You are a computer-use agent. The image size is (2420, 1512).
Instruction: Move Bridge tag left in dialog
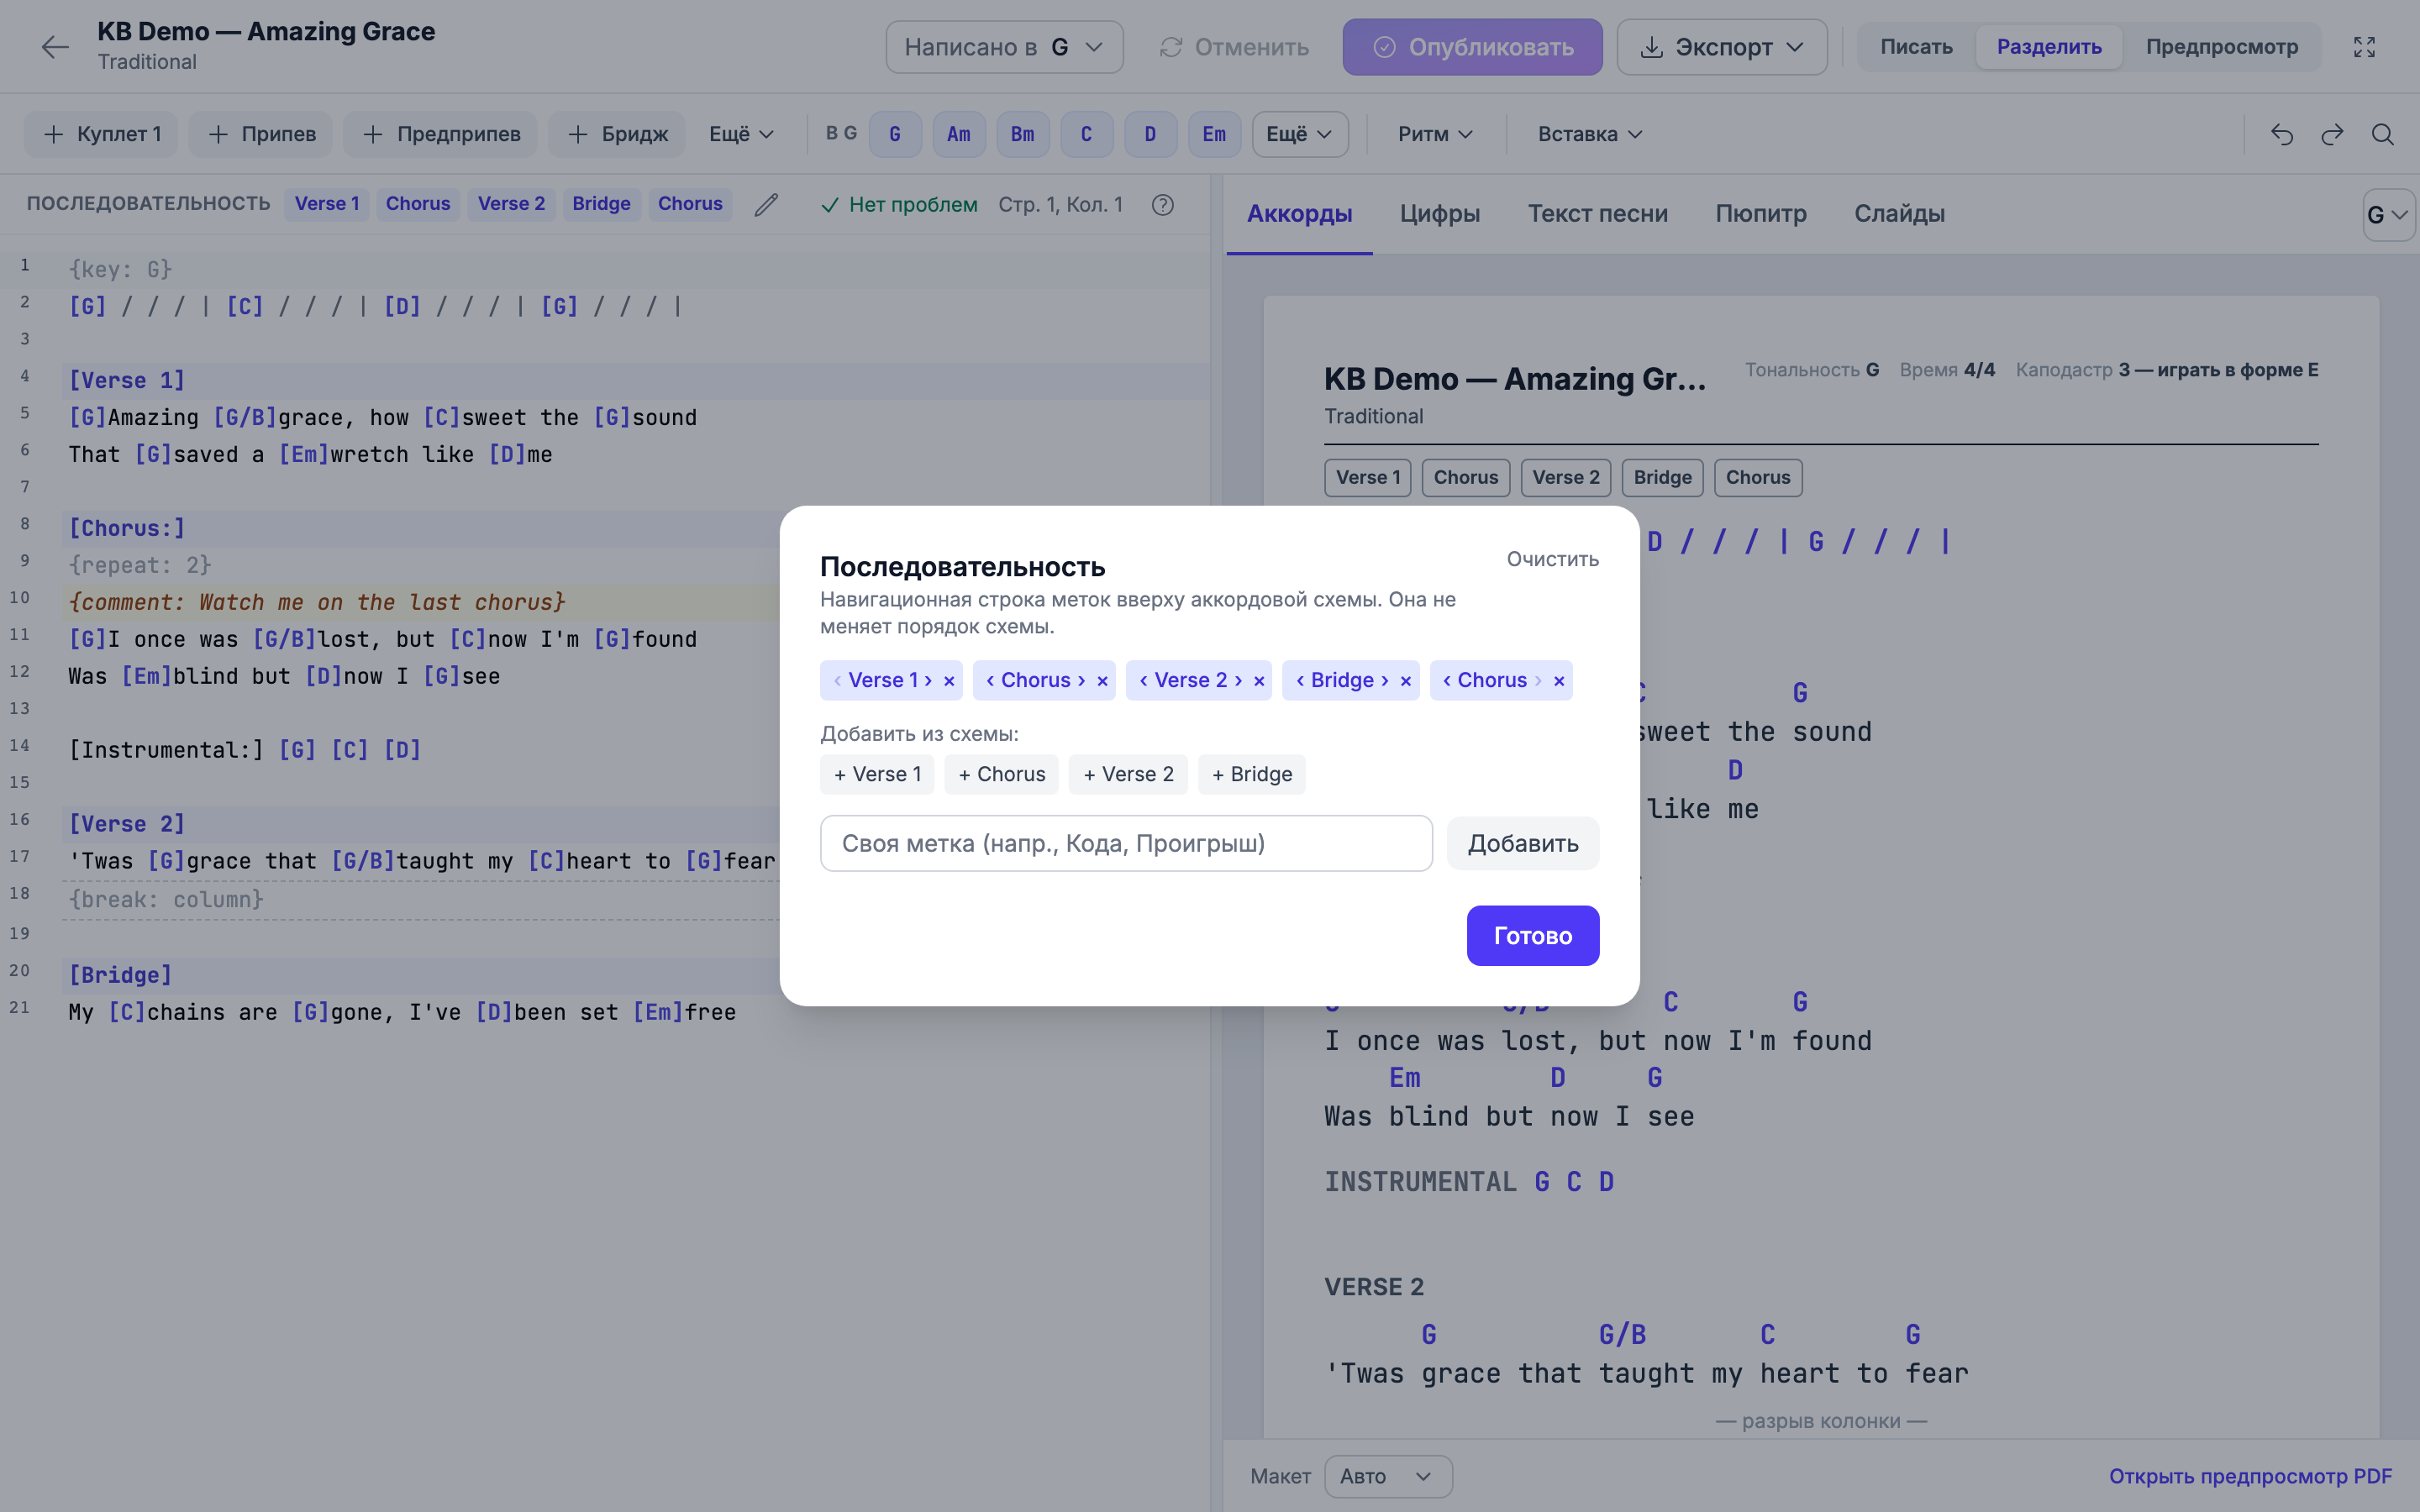(1300, 680)
